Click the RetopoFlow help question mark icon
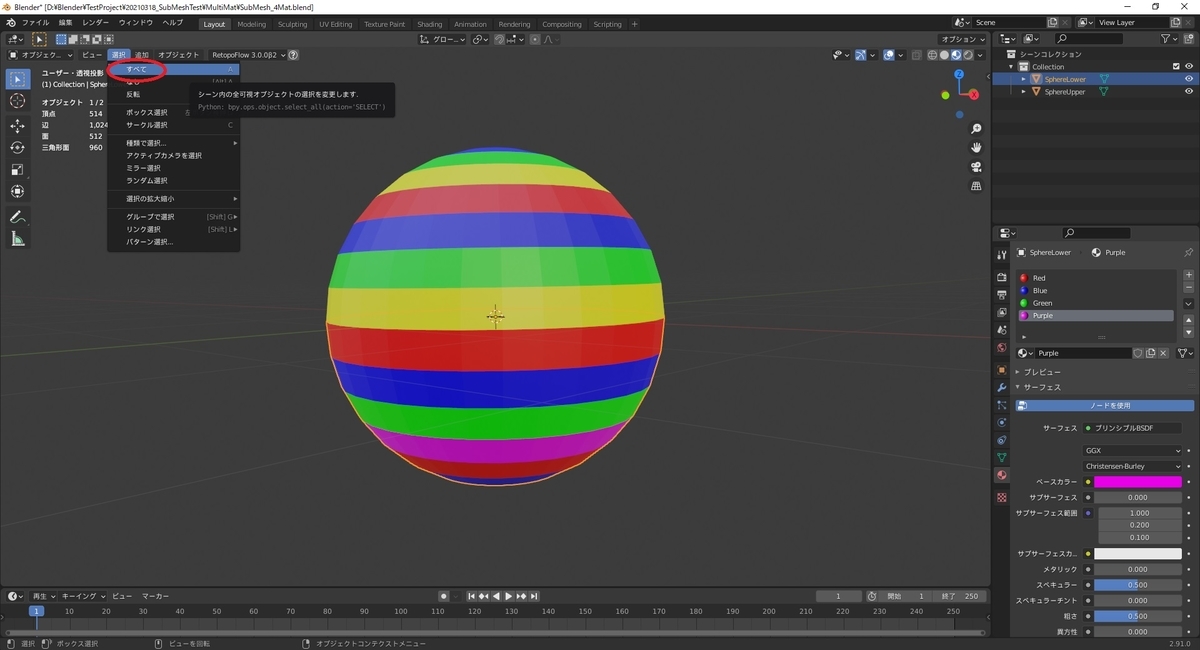 [294, 55]
